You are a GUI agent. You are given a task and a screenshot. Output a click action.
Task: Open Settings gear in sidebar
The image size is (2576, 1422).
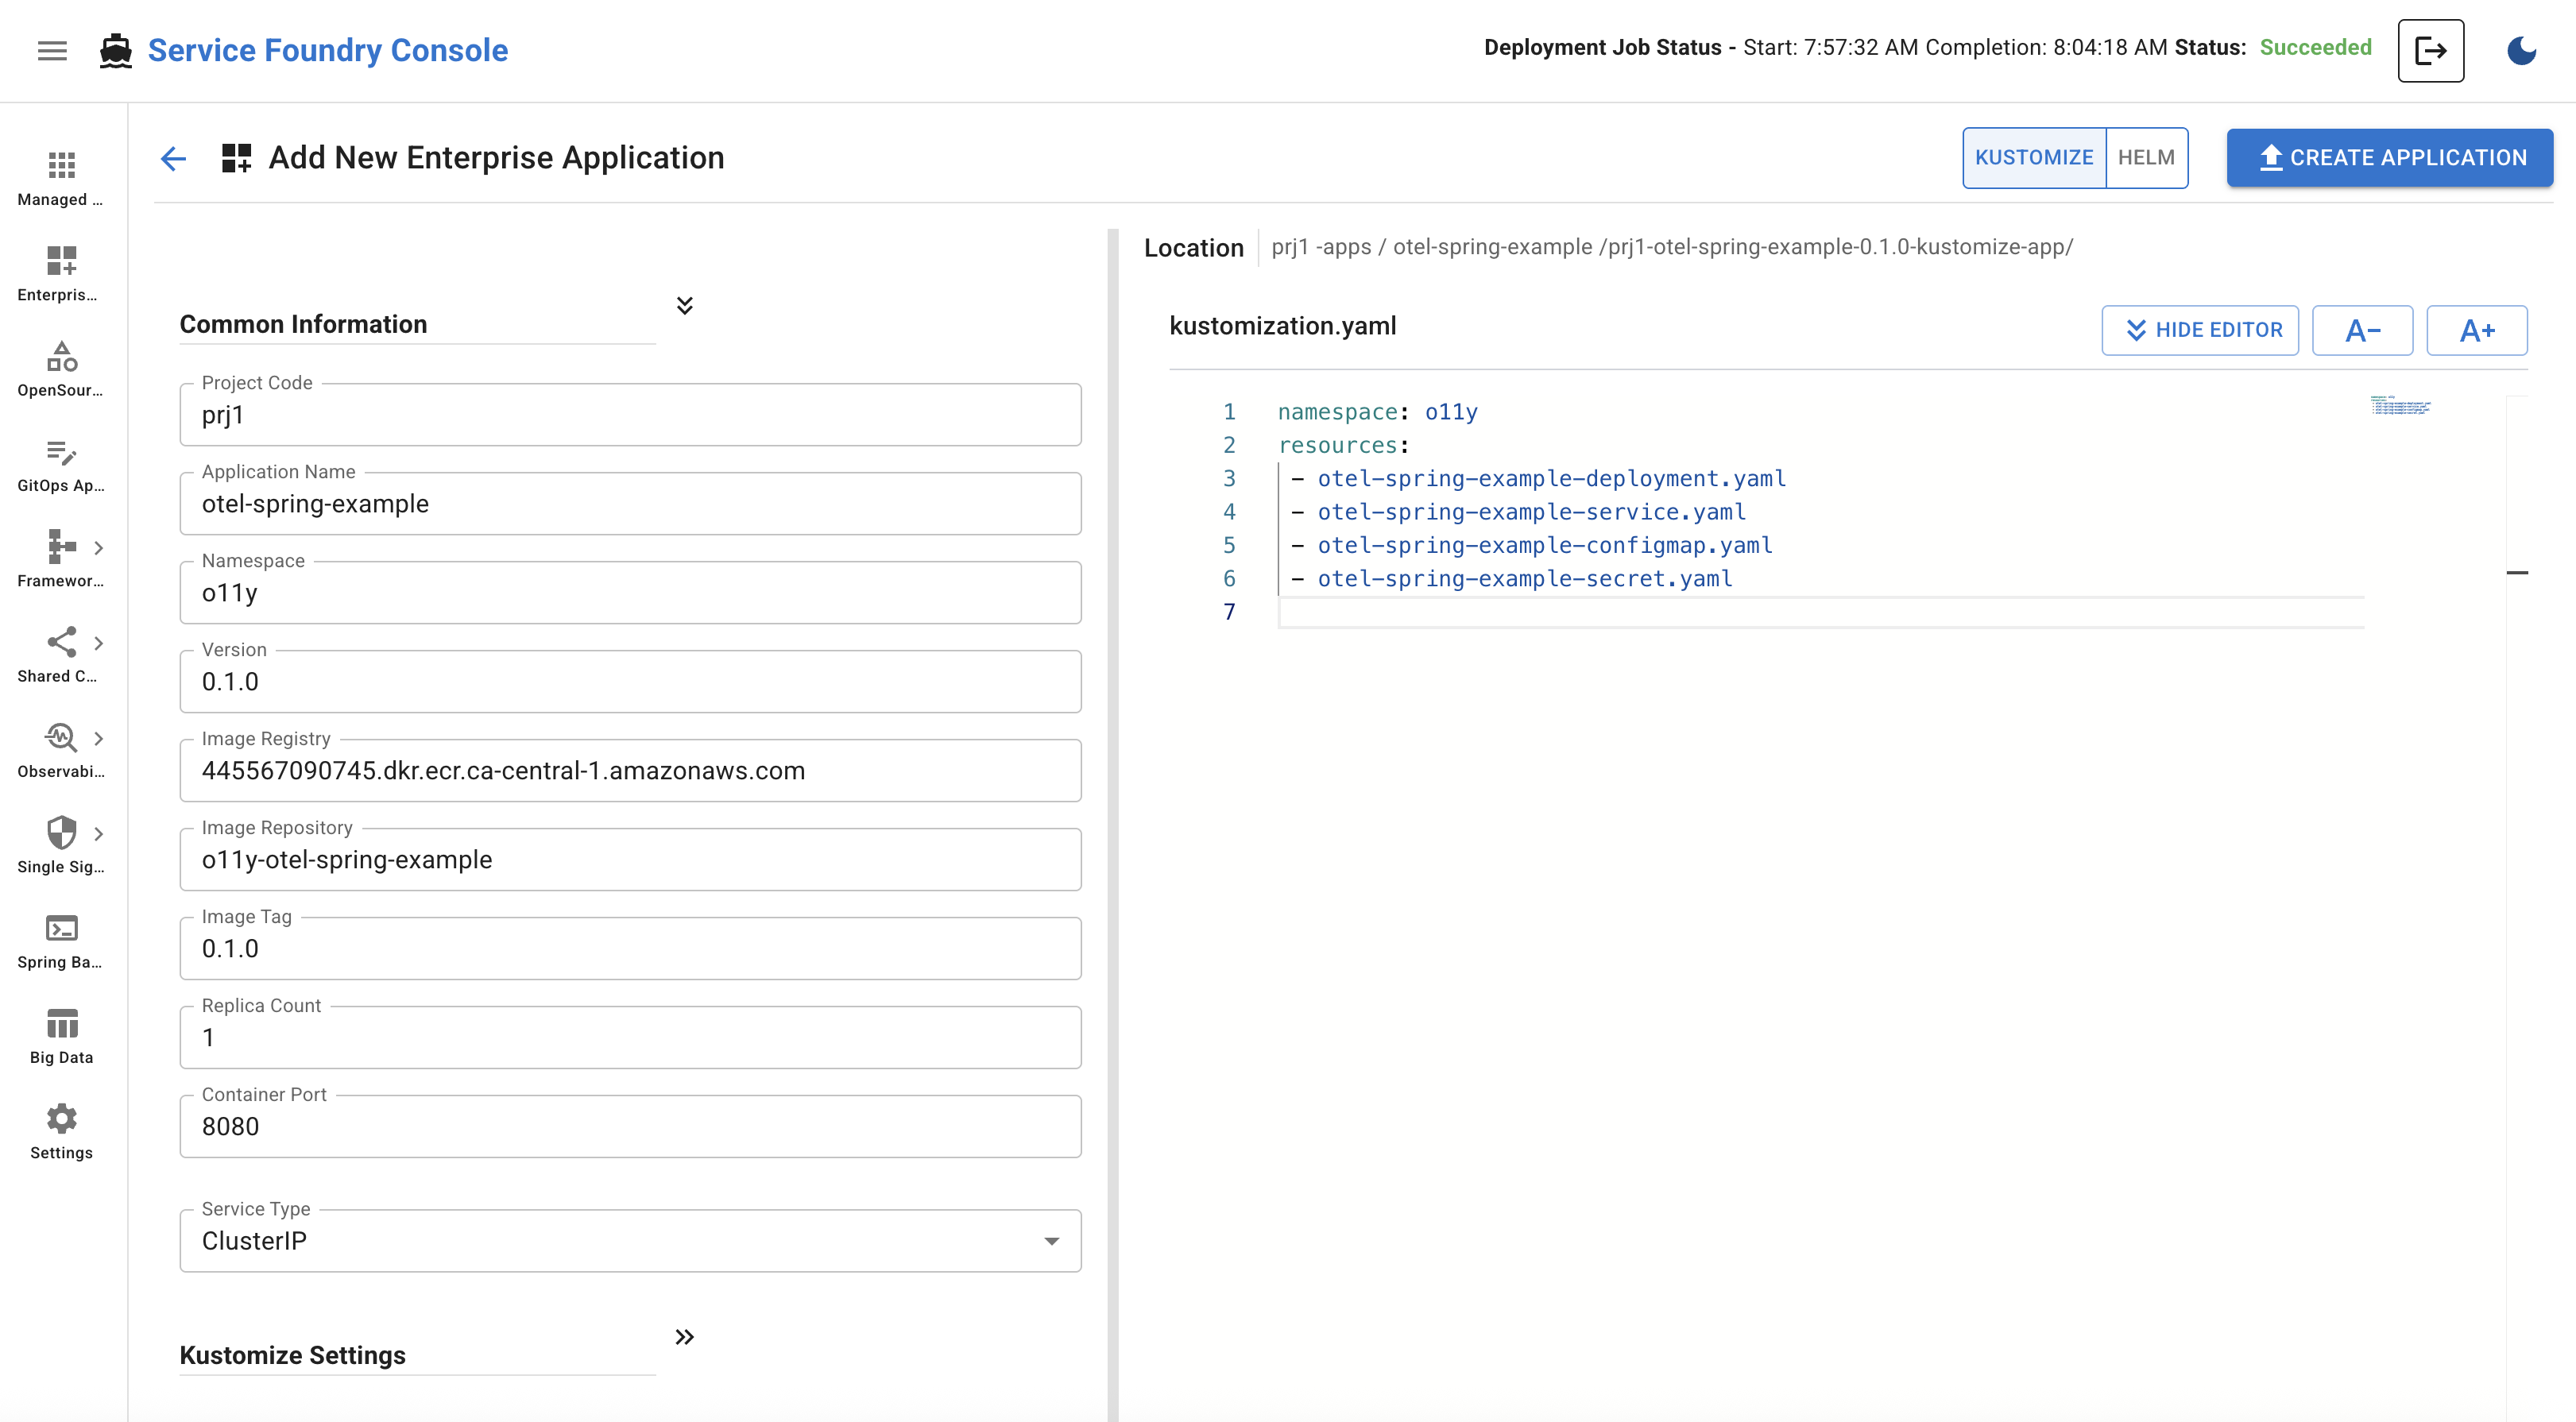(61, 1118)
